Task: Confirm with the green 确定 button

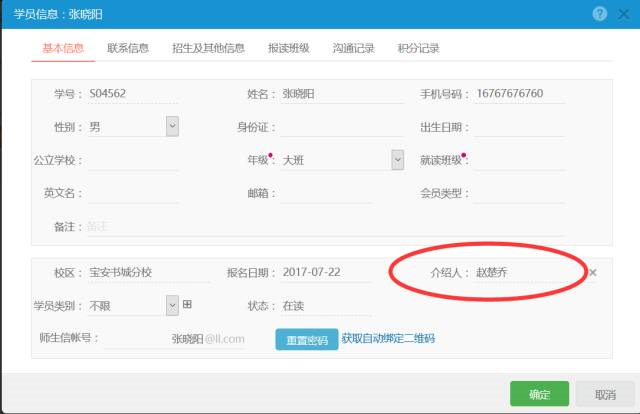Action: [x=539, y=394]
